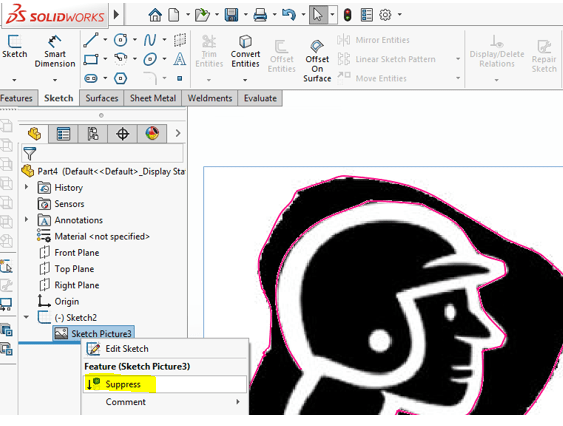563x426 pixels.
Task: Select the Ellipse sketch tool
Action: click(150, 59)
